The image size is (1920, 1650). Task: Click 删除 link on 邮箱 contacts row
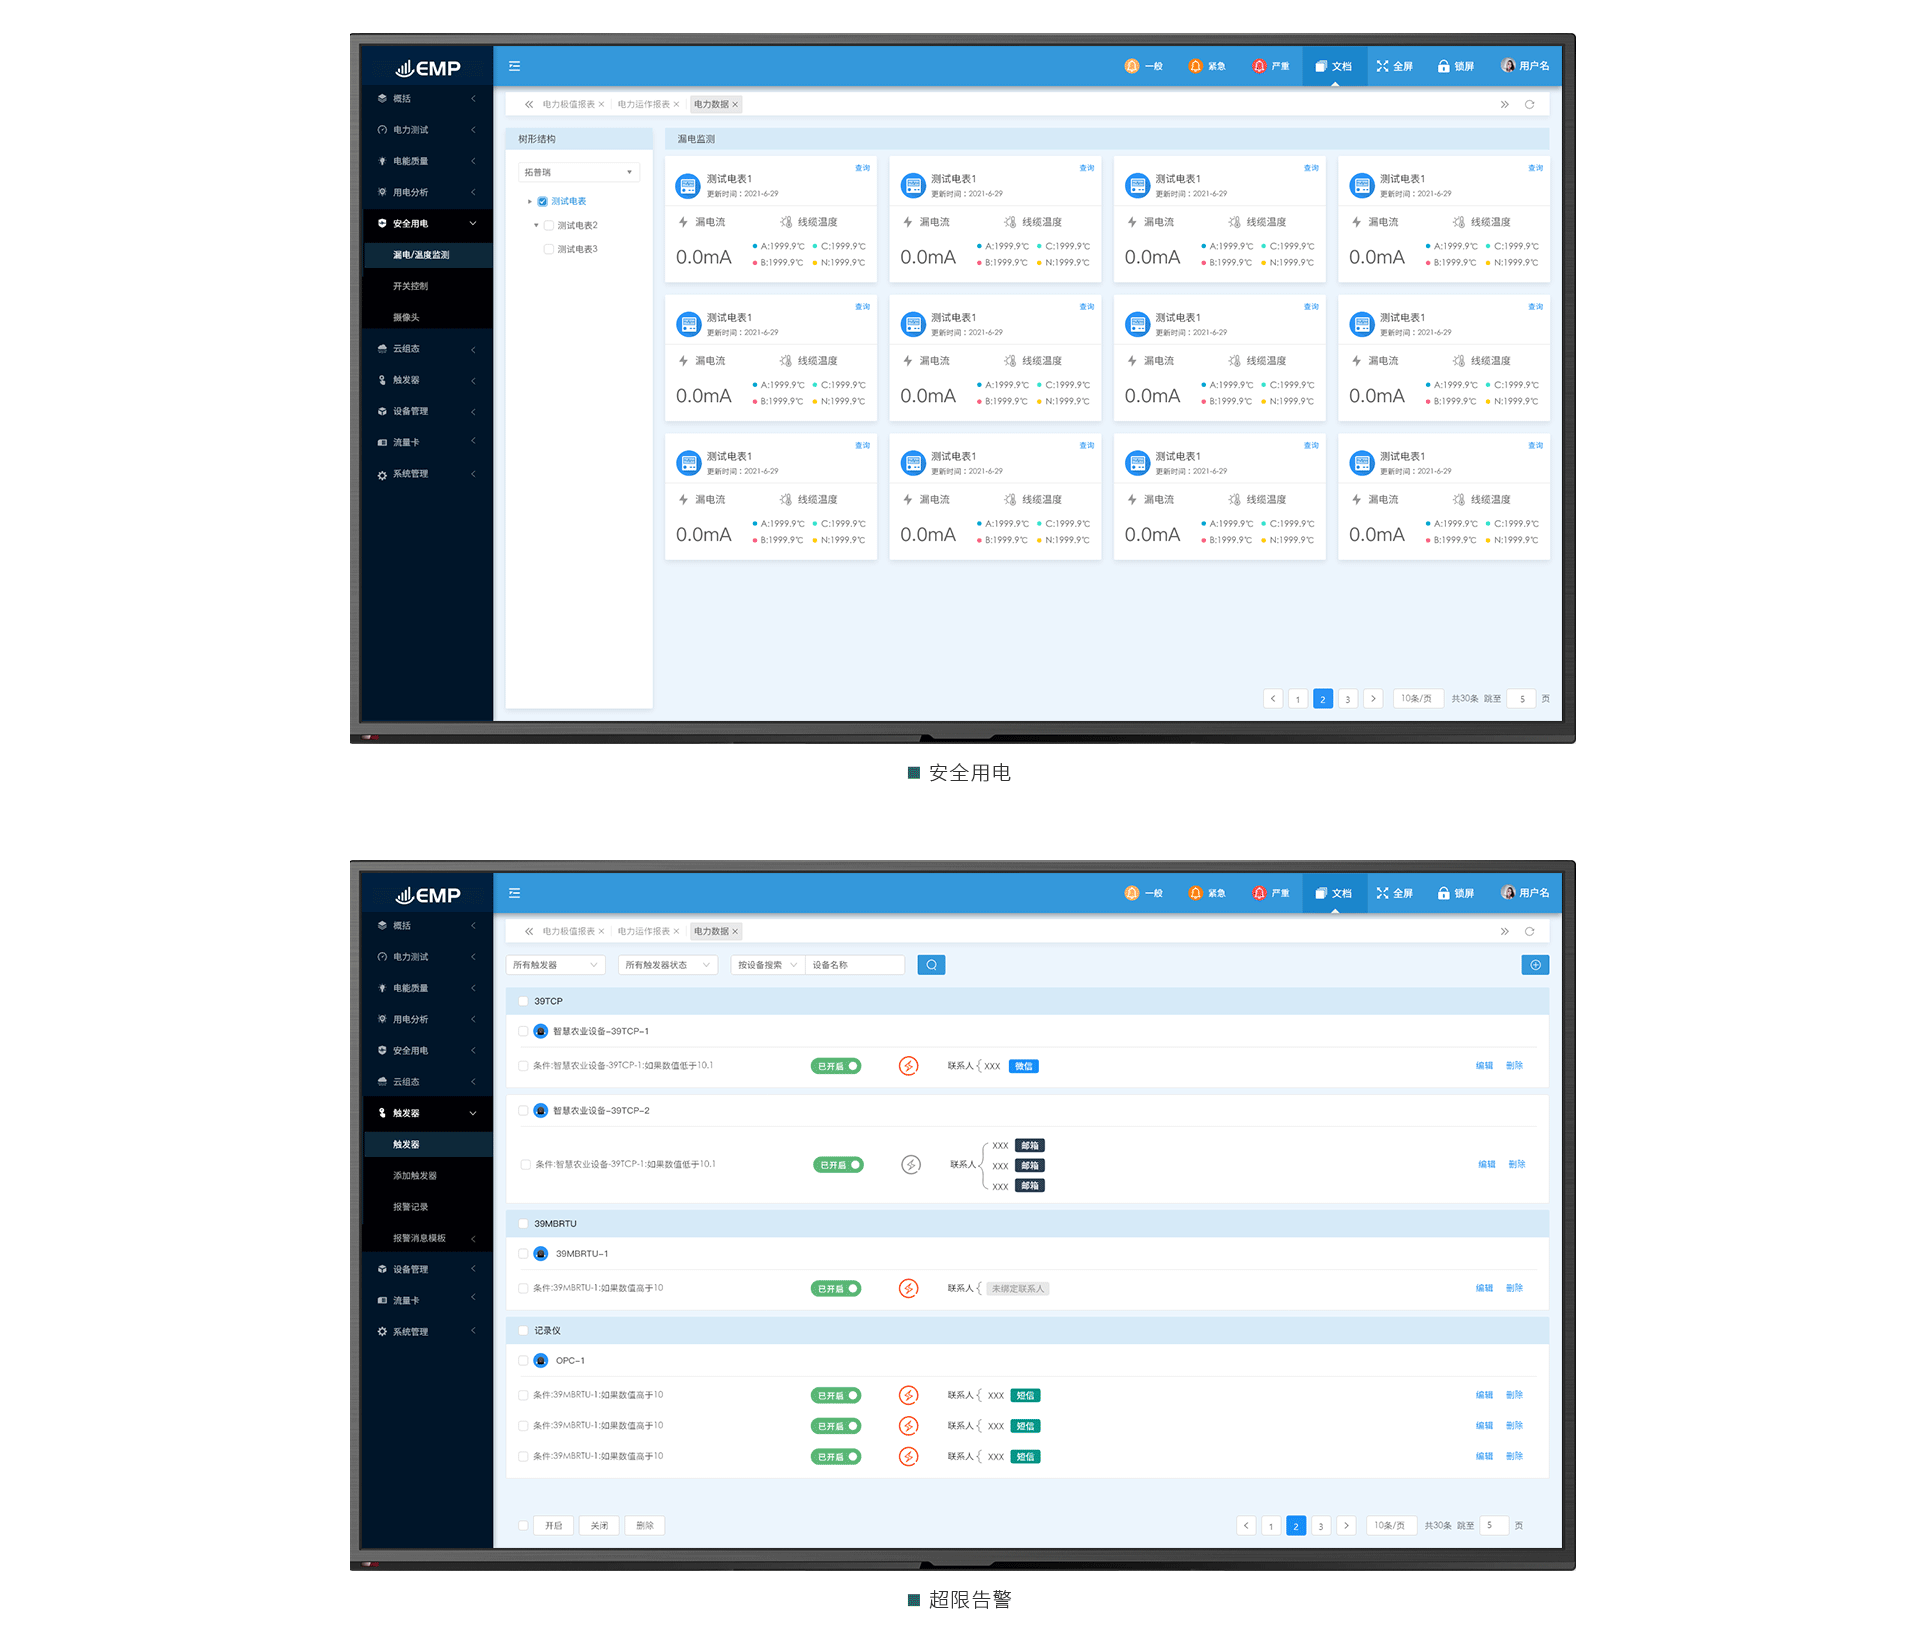(1517, 1164)
